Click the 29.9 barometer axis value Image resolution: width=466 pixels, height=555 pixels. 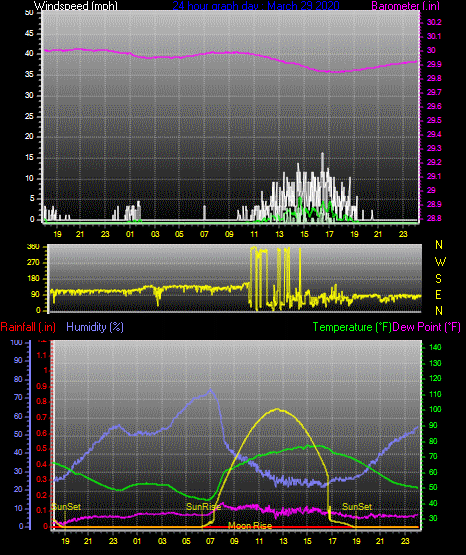[x=434, y=64]
